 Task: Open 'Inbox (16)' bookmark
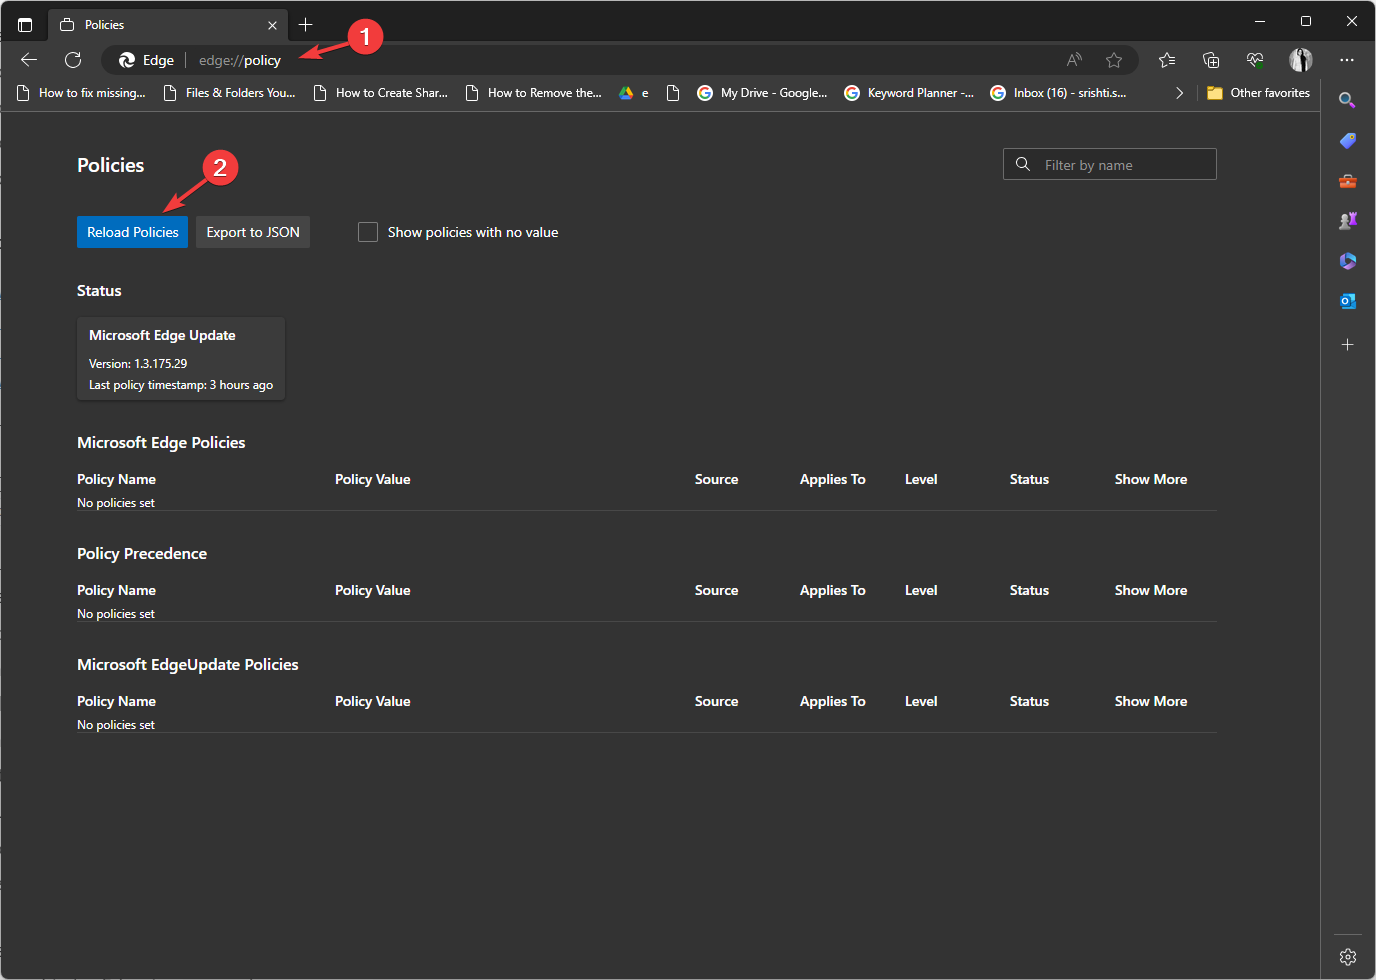click(1058, 93)
